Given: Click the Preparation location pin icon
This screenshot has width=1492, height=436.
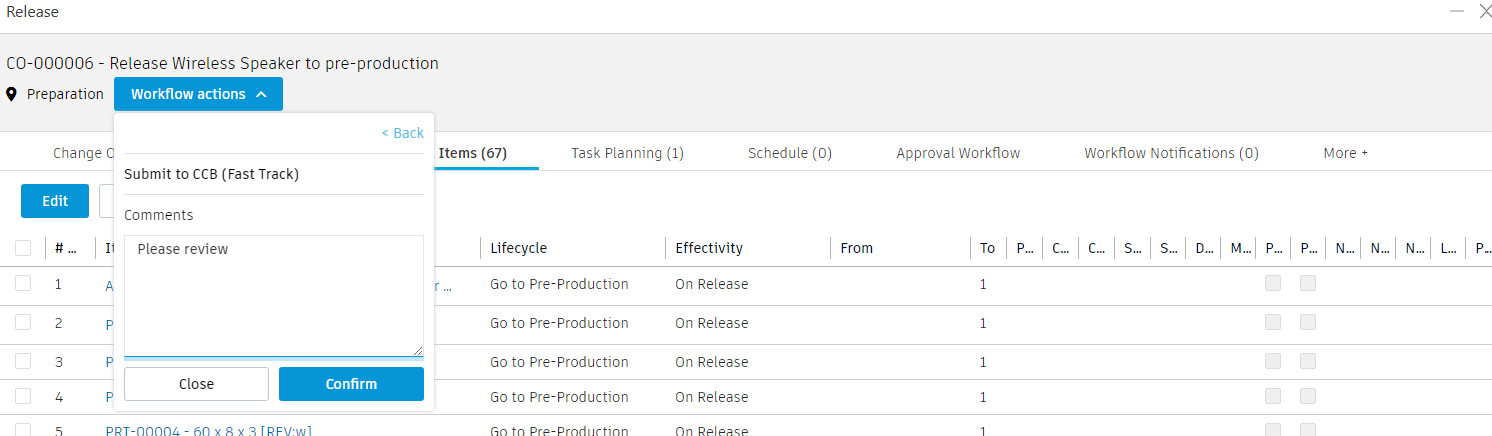Looking at the screenshot, I should coord(12,94).
